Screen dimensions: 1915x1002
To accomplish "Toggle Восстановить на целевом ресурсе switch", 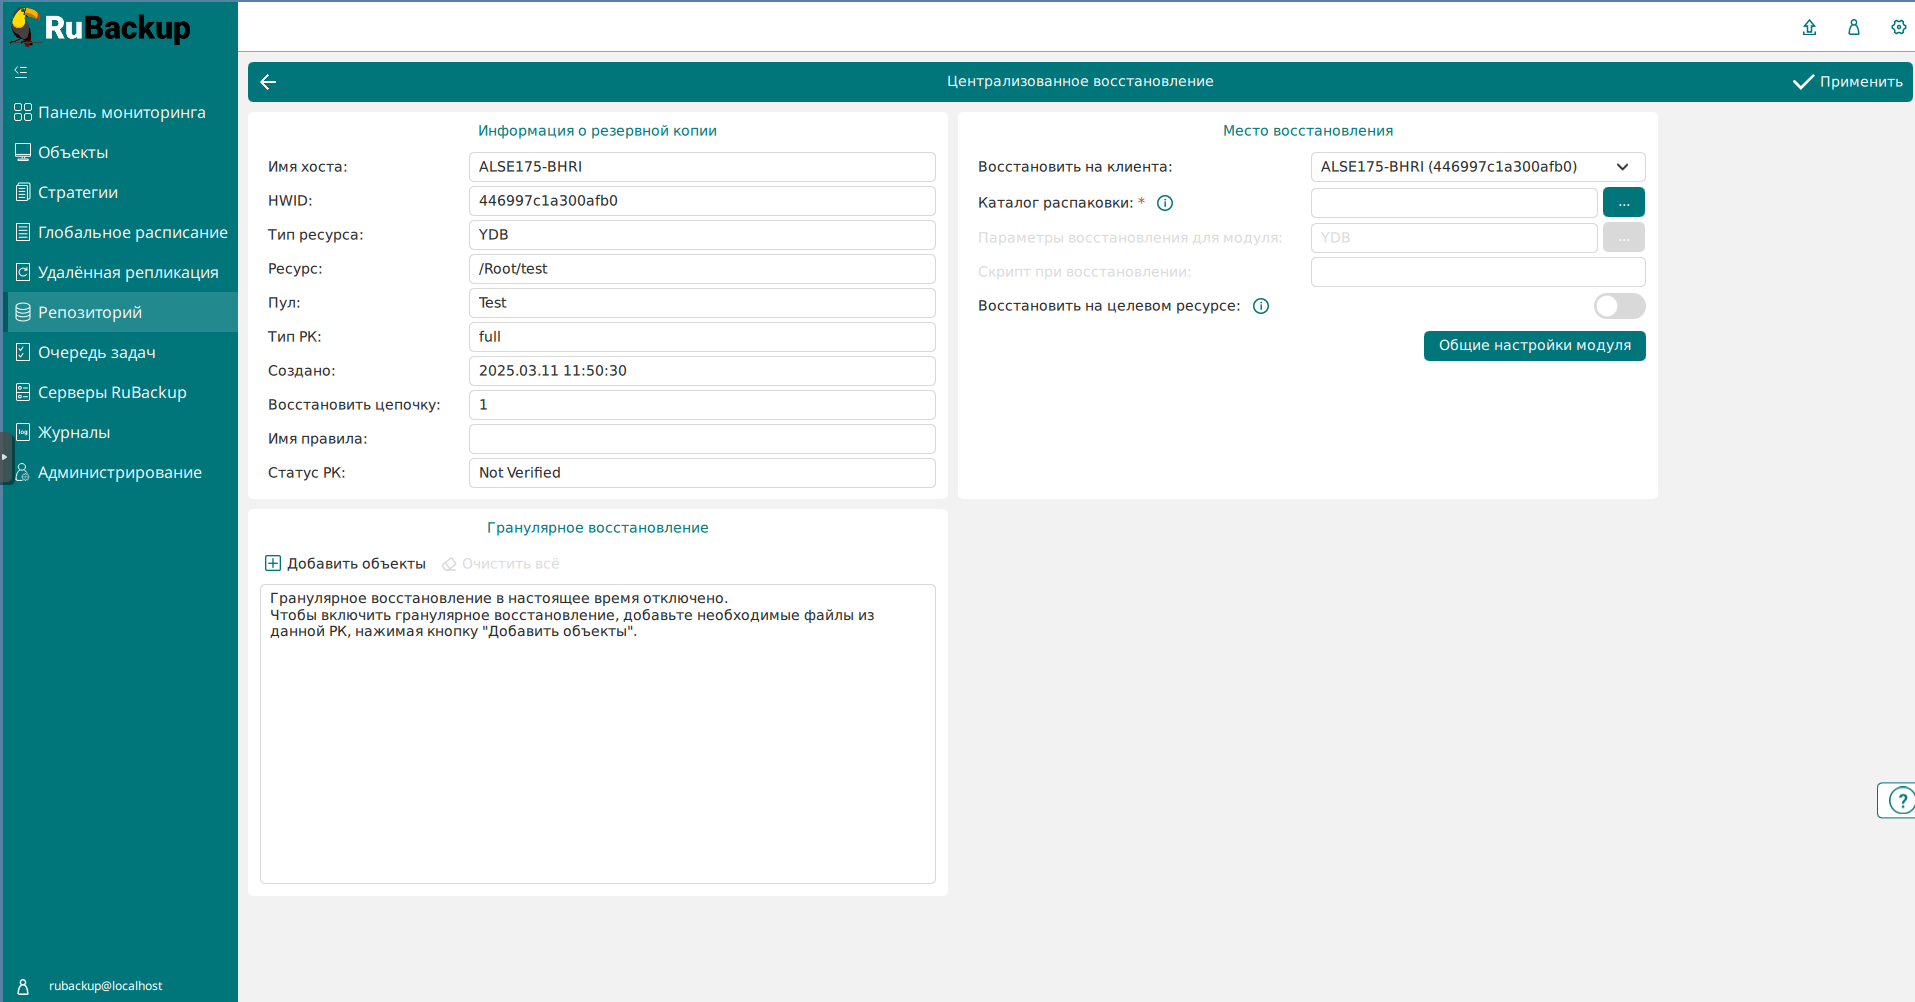I will point(1618,306).
